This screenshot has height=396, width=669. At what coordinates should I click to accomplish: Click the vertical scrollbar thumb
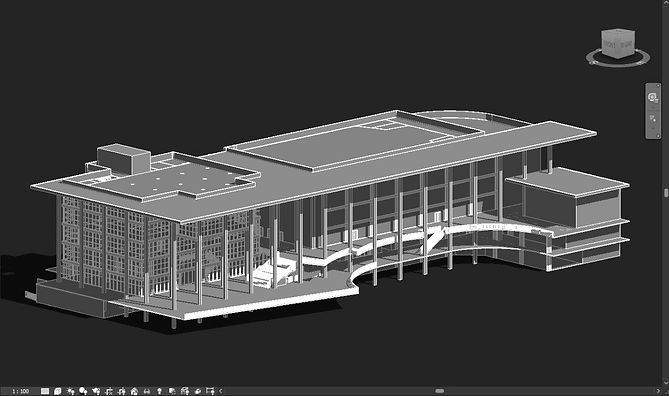pos(666,193)
